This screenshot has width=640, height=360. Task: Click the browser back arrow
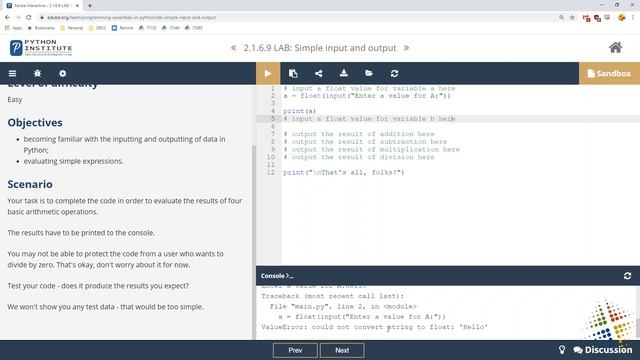(x=7, y=18)
